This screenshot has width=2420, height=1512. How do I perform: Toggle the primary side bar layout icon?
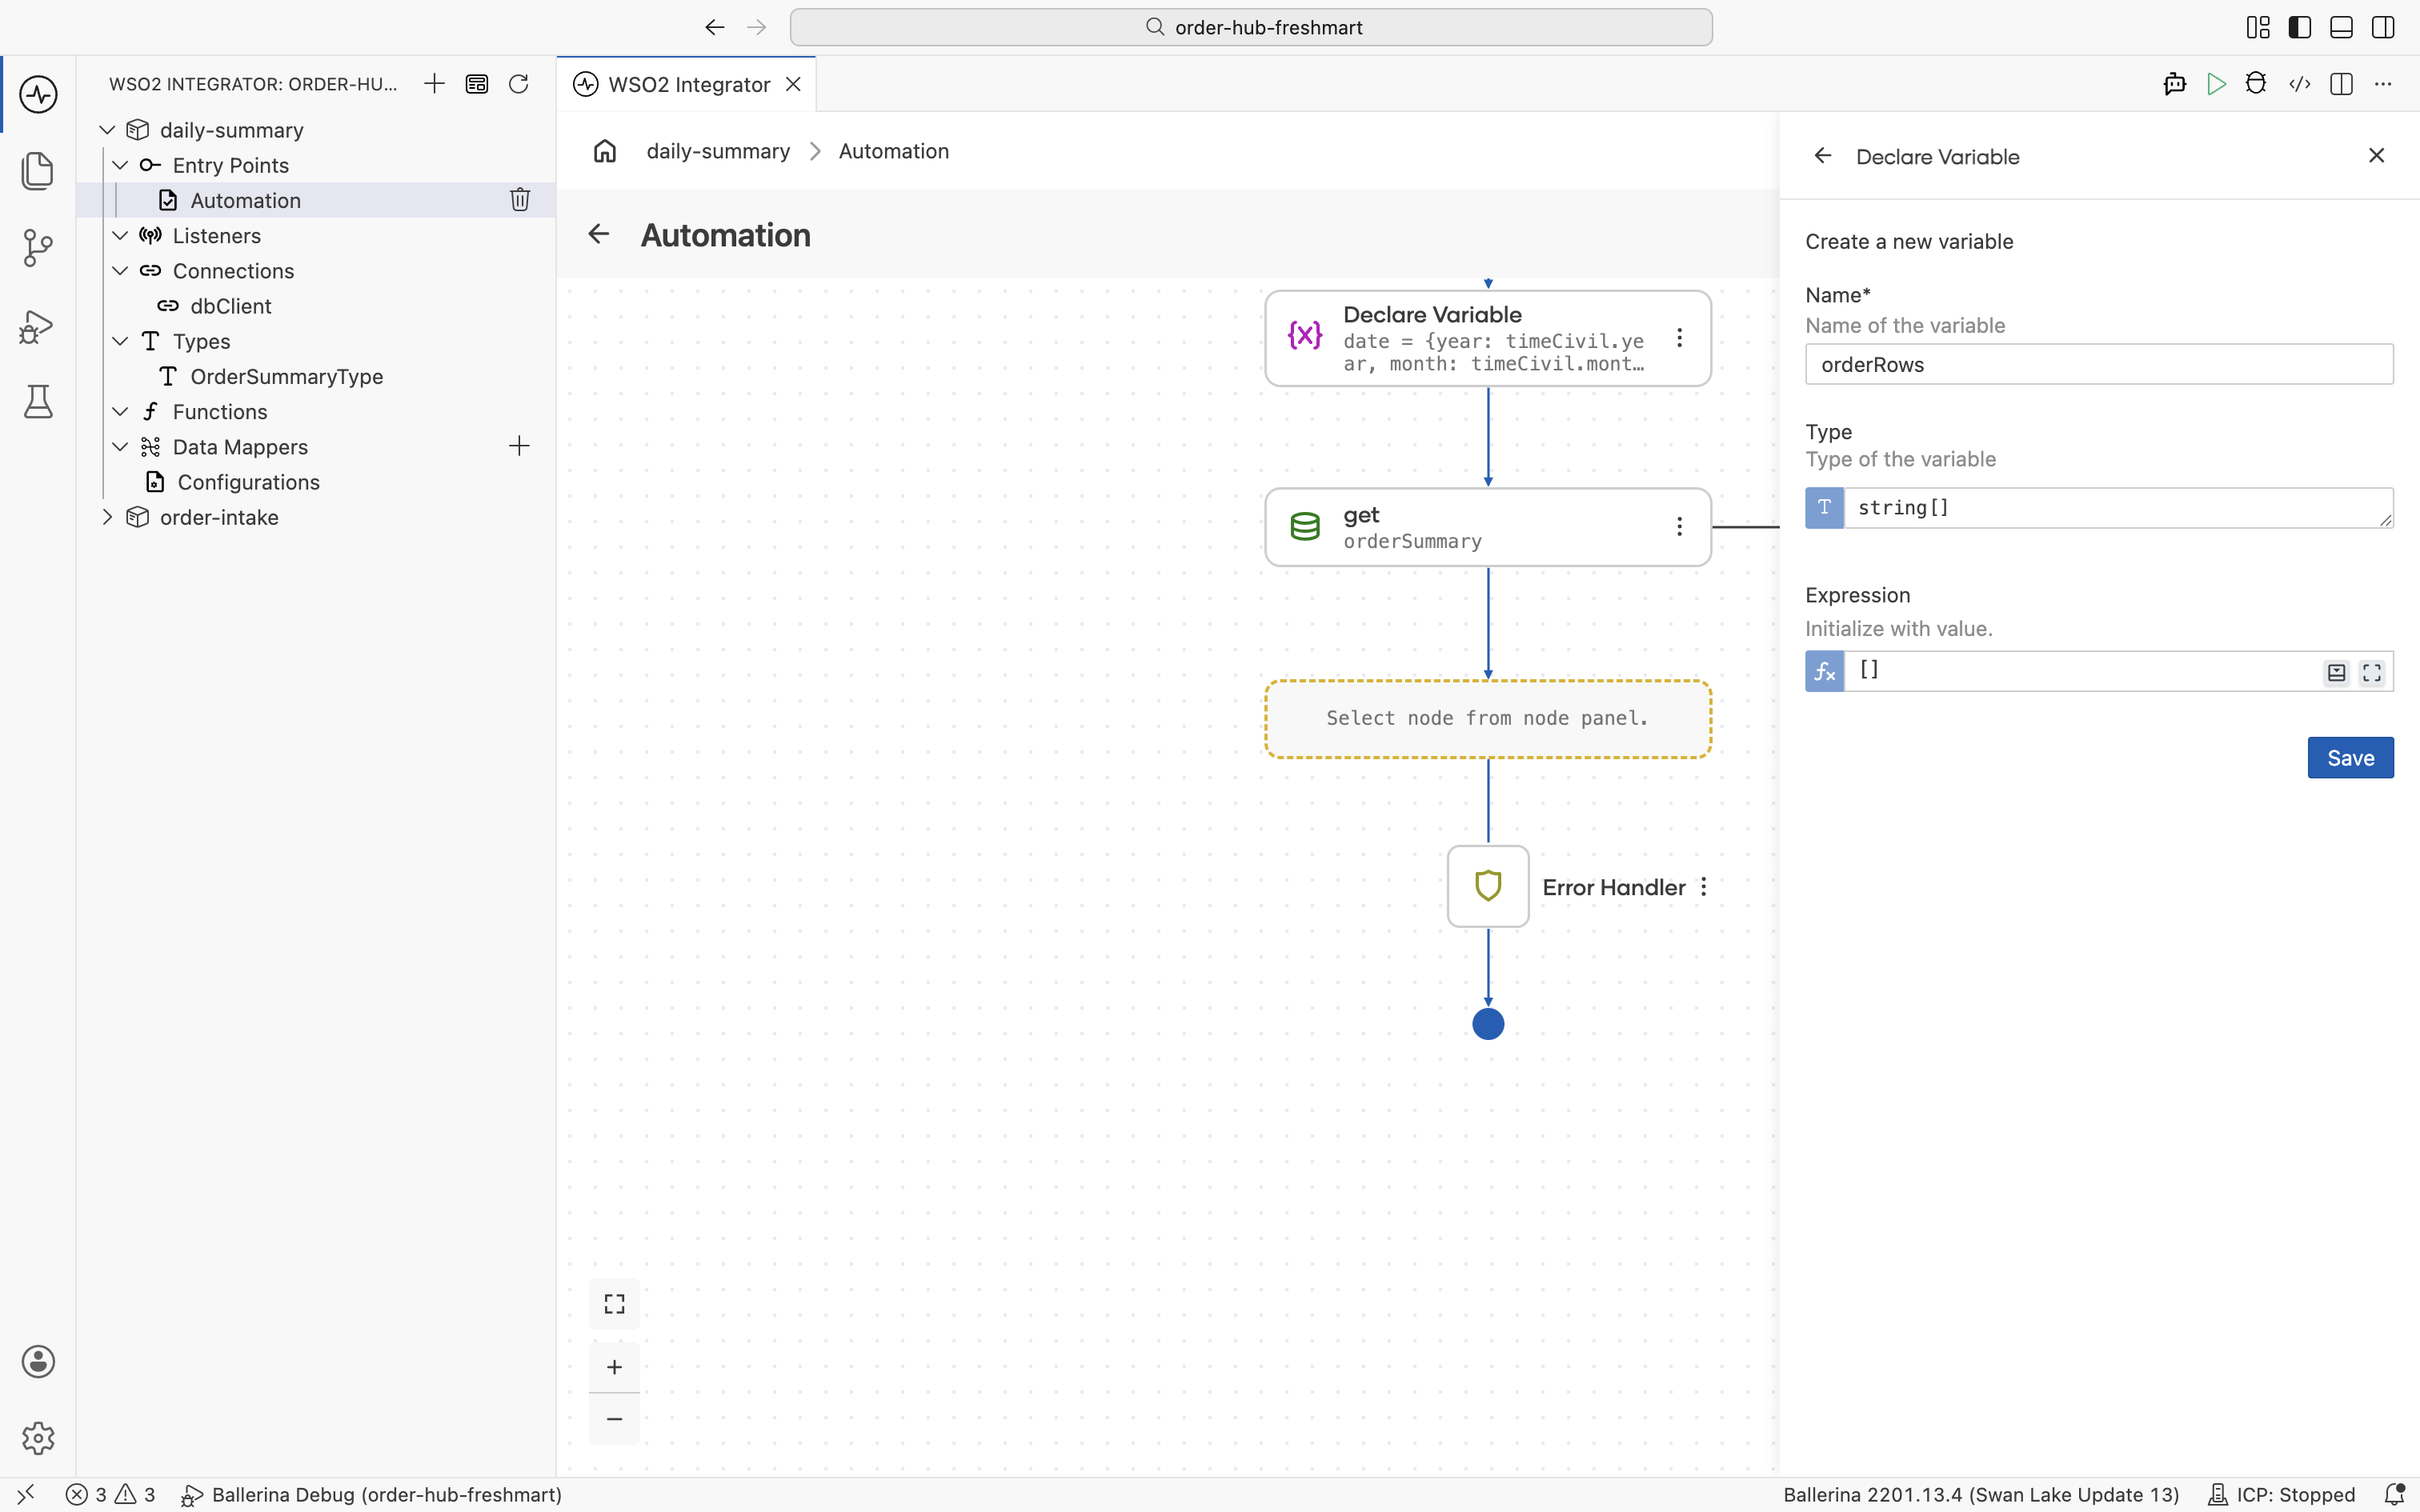pos(2299,27)
